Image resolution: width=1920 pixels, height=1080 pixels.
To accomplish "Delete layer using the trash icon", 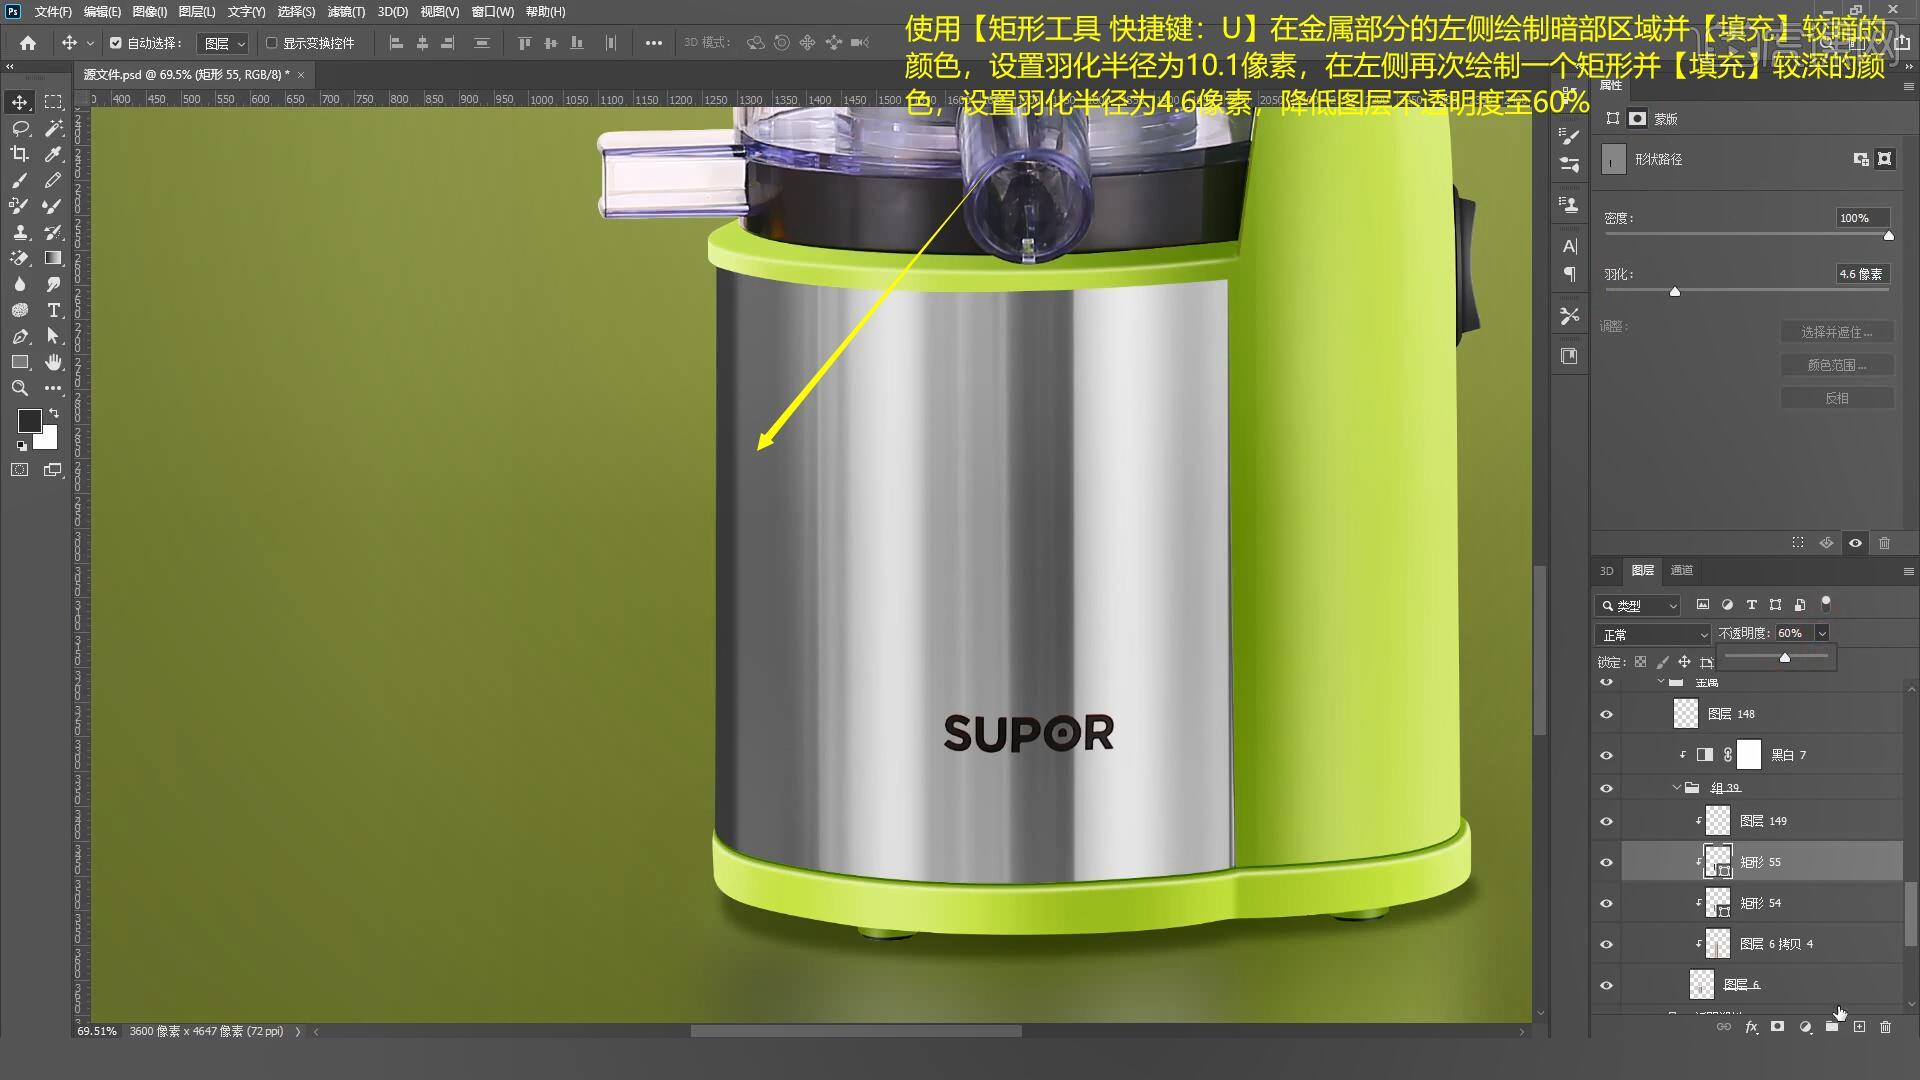I will pyautogui.click(x=1885, y=1027).
